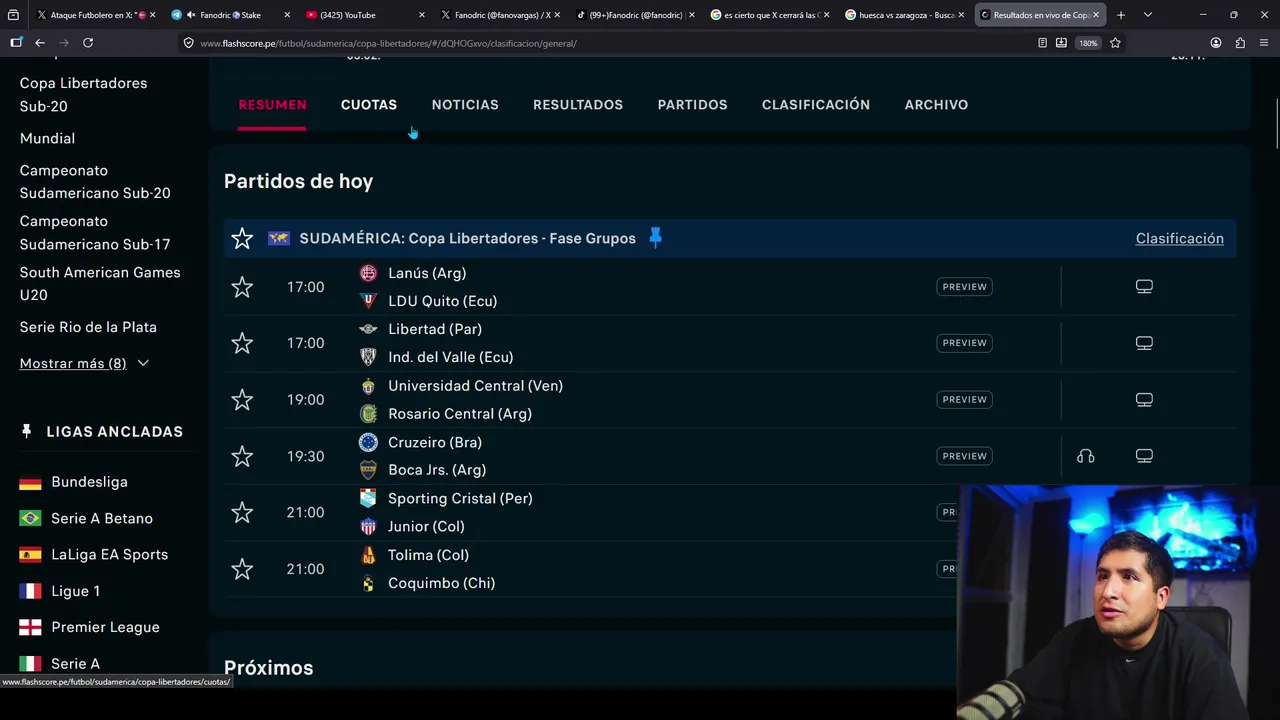Click the Brazil flag next to Serie A Betano
Viewport: 1280px width, 720px height.
click(x=30, y=518)
